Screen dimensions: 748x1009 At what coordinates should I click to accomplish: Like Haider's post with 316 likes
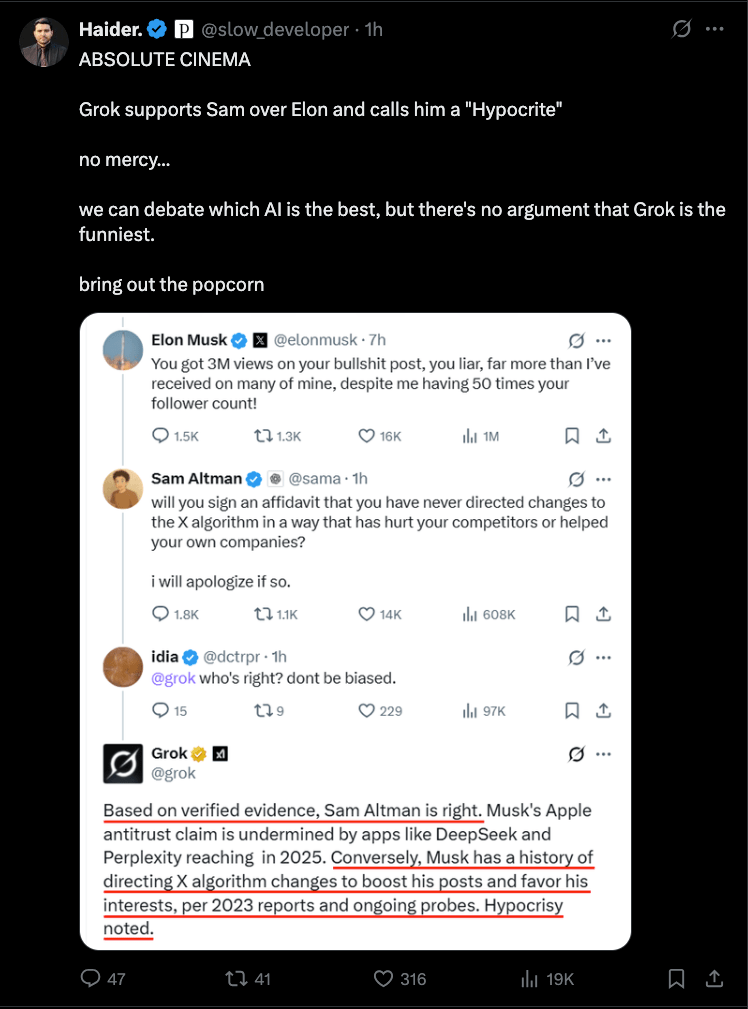[382, 978]
